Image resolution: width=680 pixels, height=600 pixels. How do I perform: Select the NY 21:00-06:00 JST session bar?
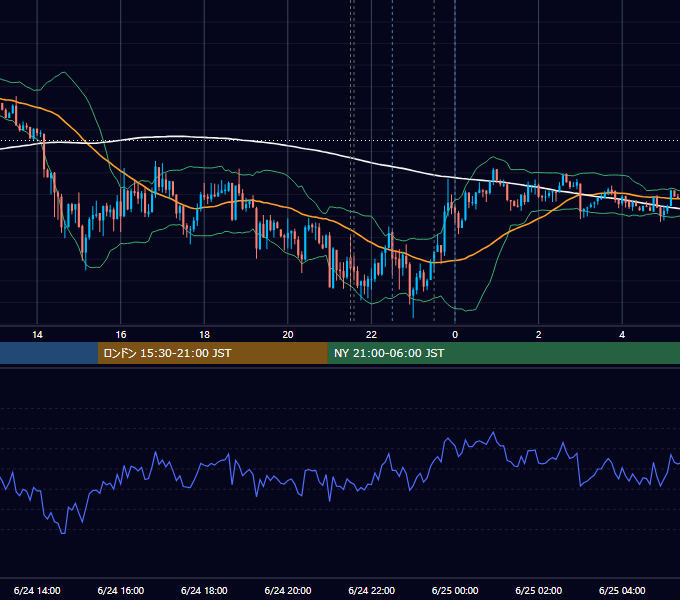(503, 353)
